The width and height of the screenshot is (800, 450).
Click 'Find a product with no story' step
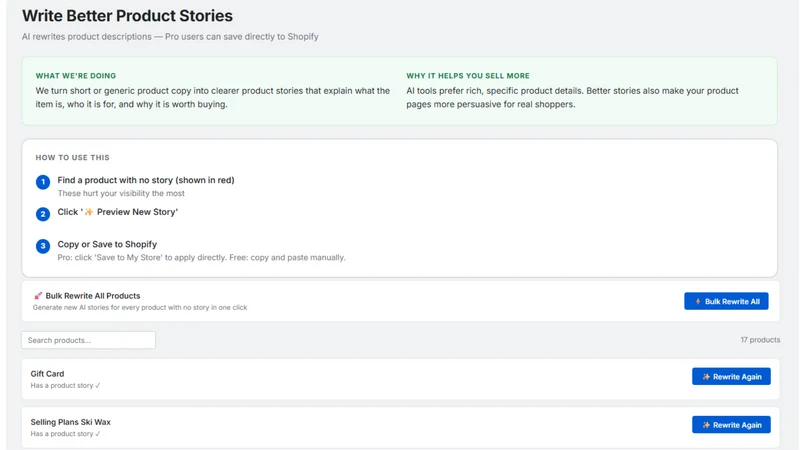pos(146,180)
